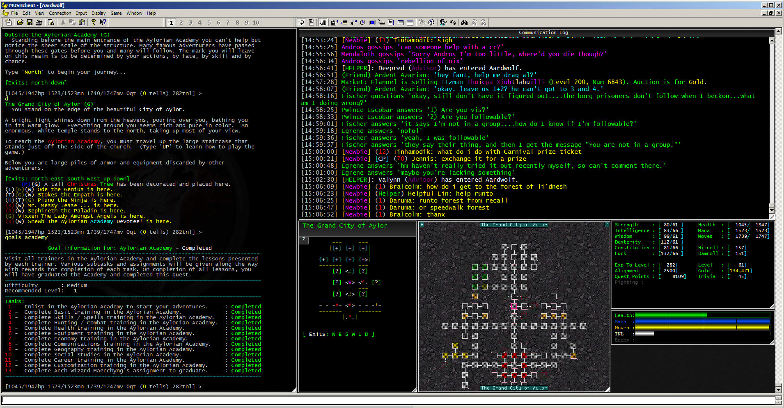Click the bar chart icon in the right toolbar
The height and width of the screenshot is (408, 784).
click(x=323, y=22)
